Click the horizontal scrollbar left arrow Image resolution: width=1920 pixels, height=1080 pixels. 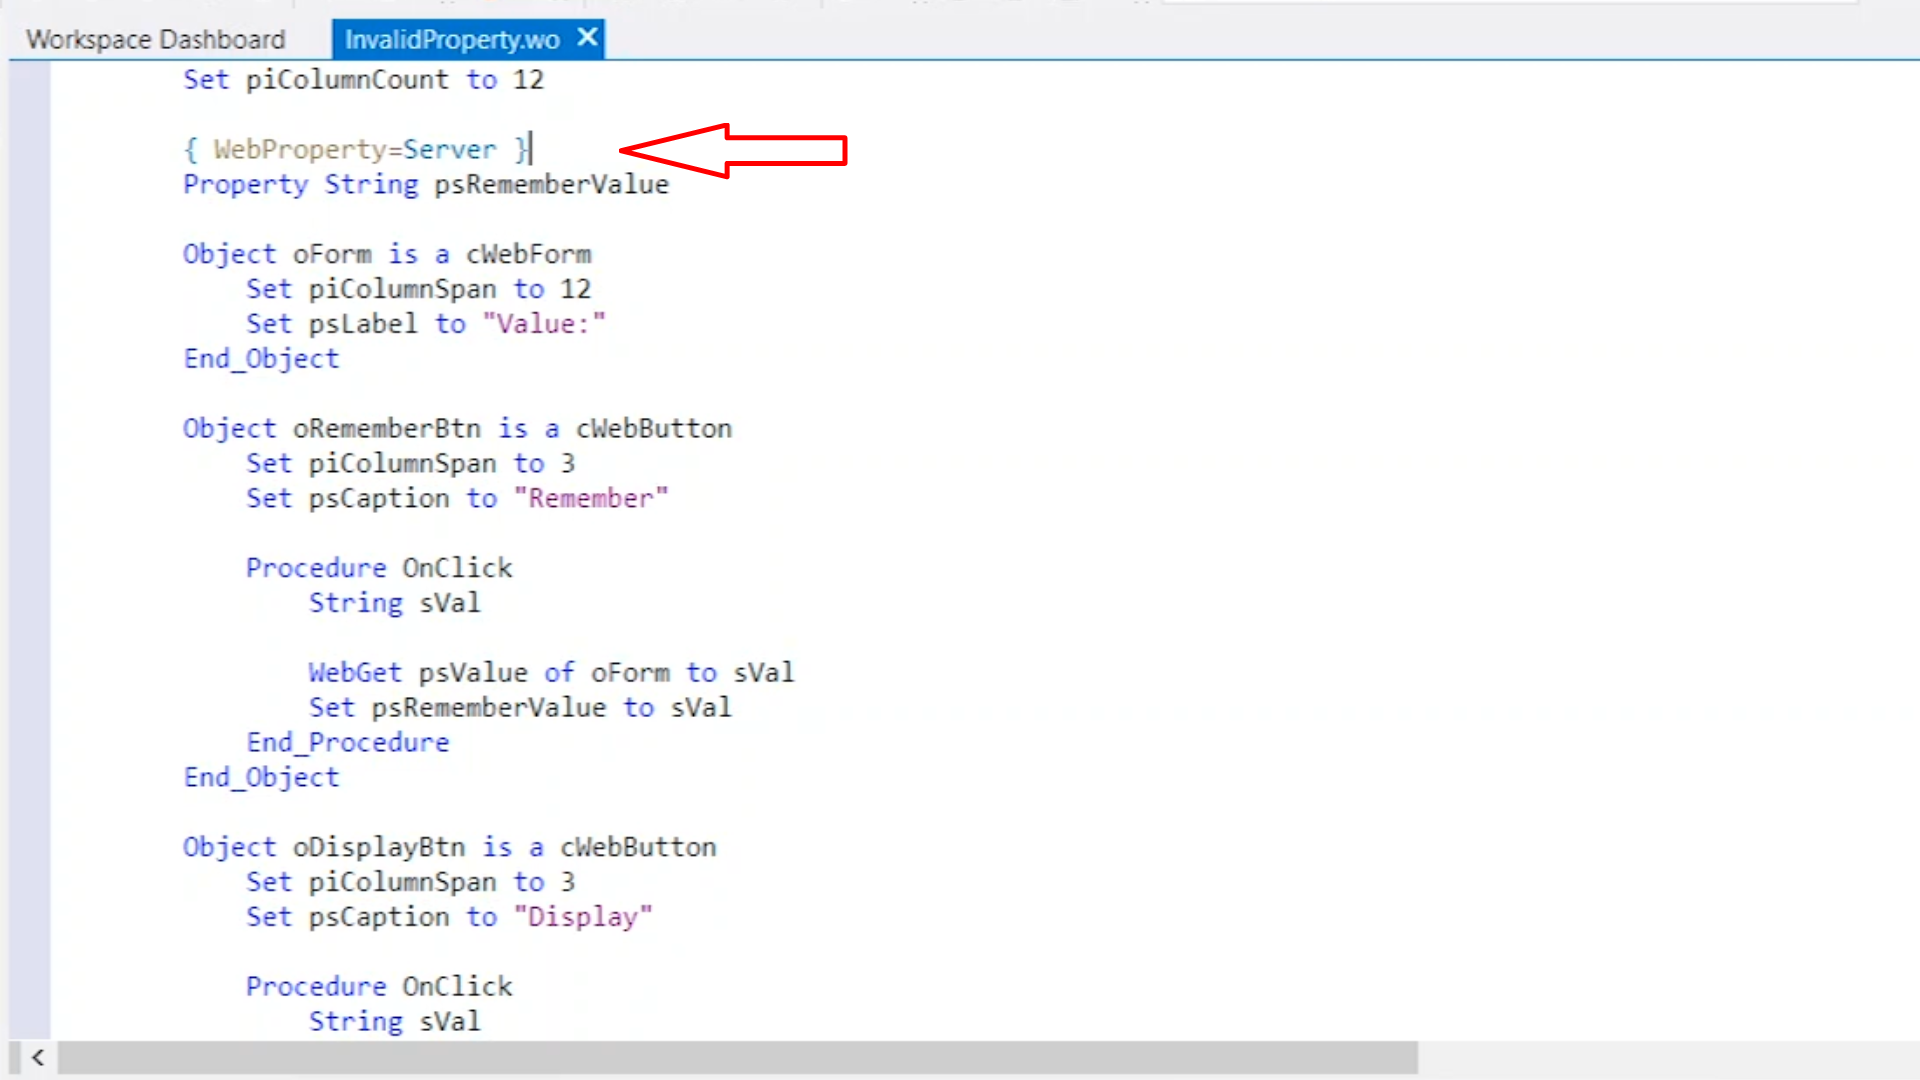38,1057
